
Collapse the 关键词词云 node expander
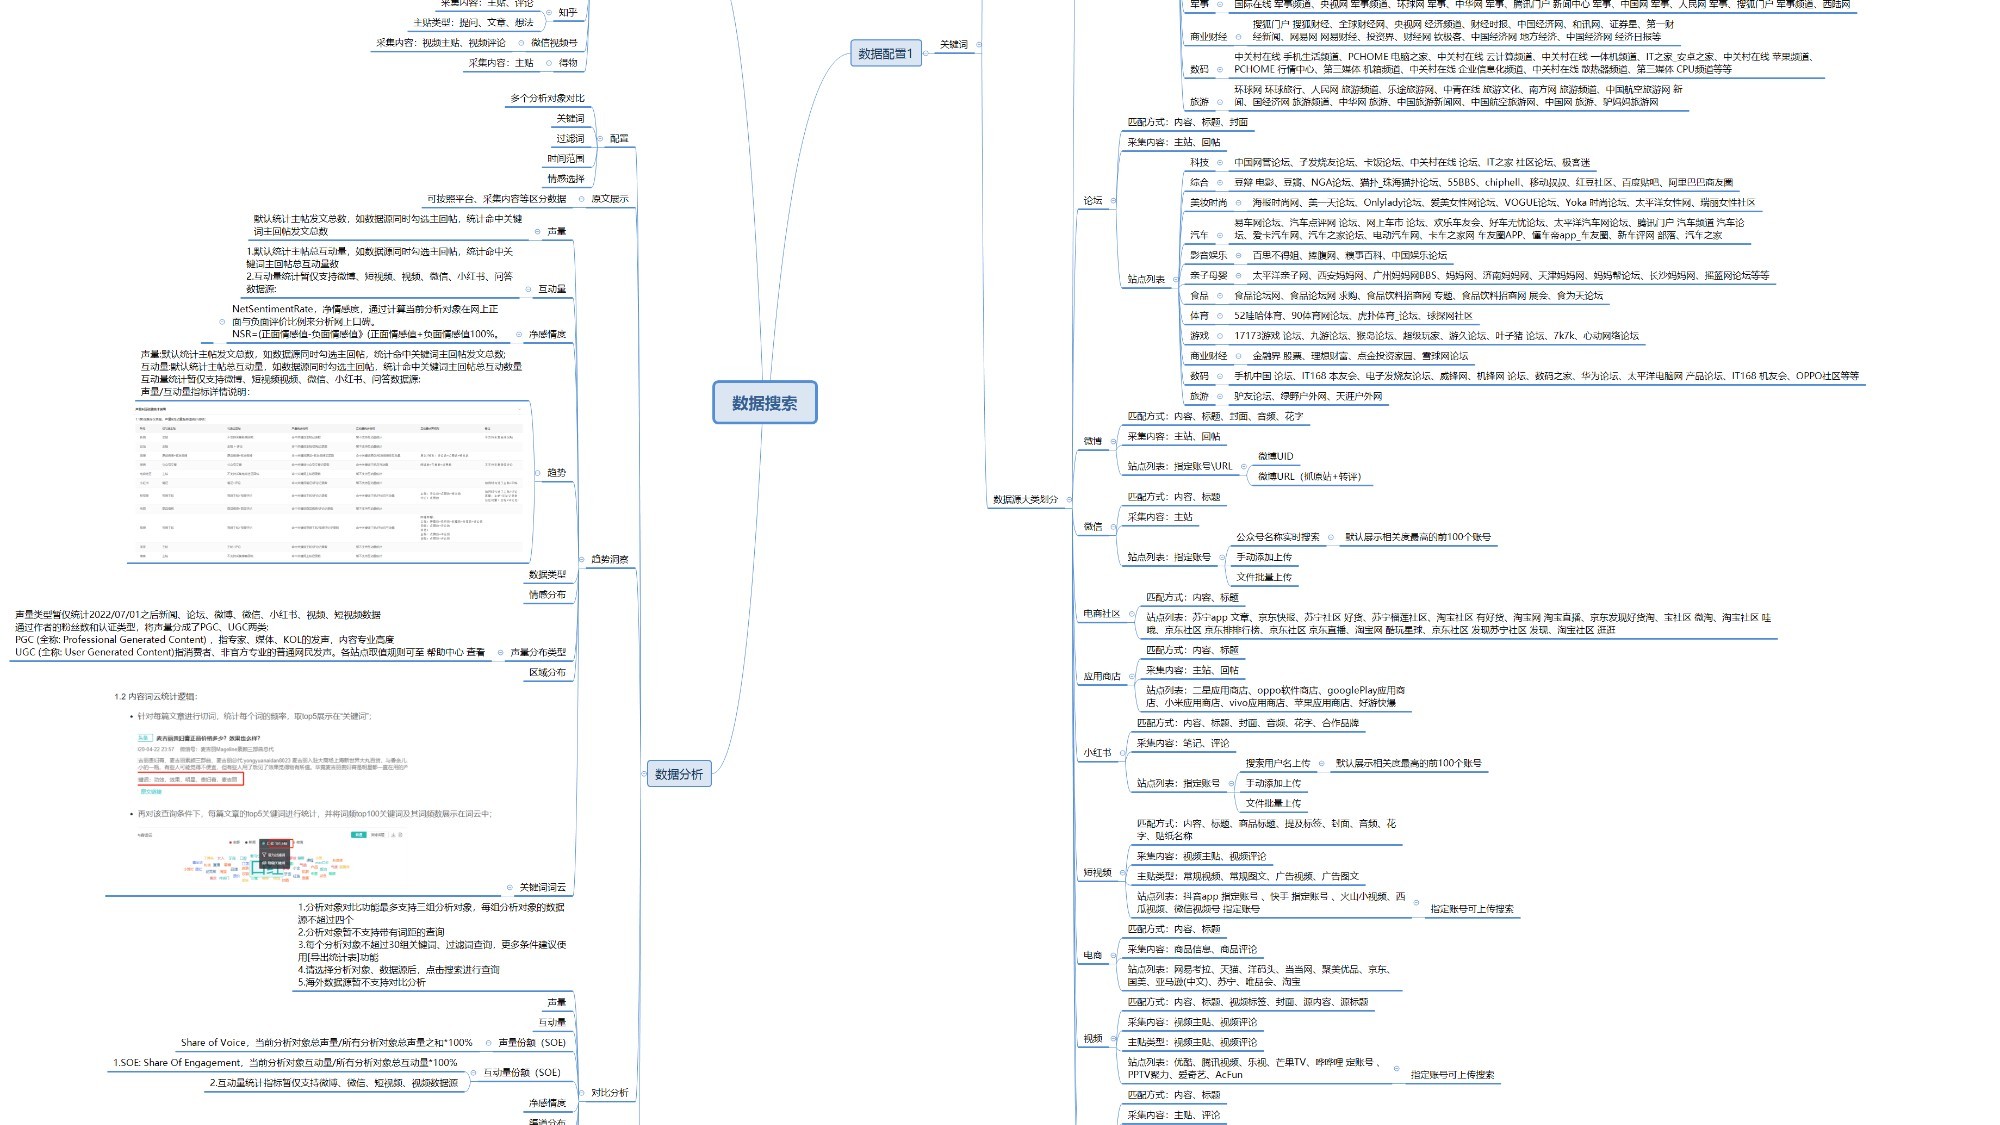click(x=510, y=887)
